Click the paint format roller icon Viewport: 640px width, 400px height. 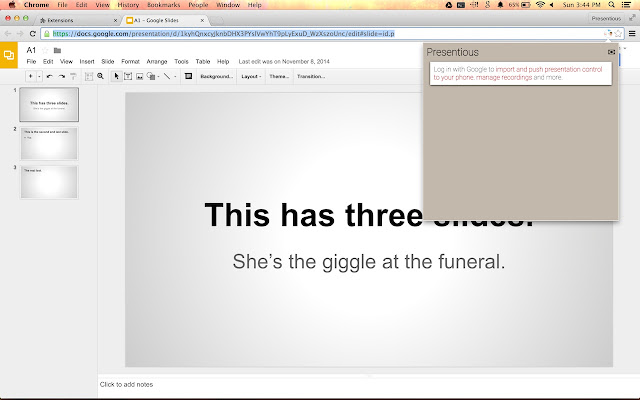click(x=74, y=76)
